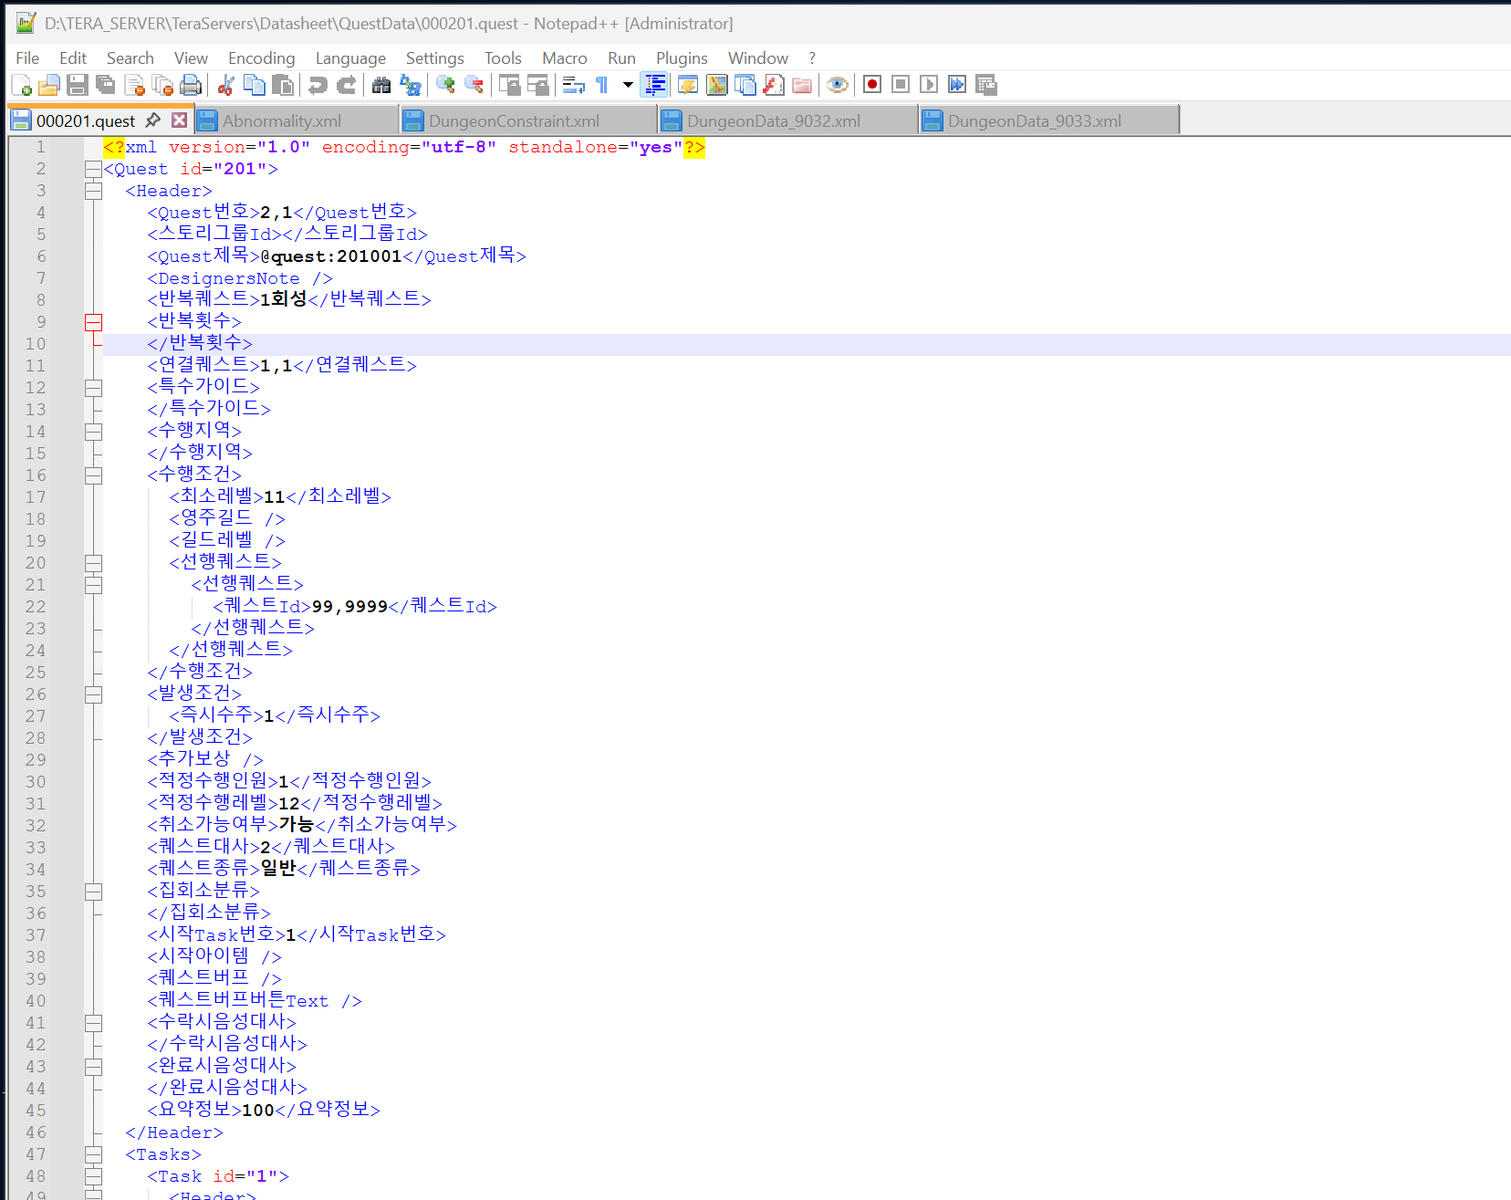Open the Plugins menu

coord(681,58)
